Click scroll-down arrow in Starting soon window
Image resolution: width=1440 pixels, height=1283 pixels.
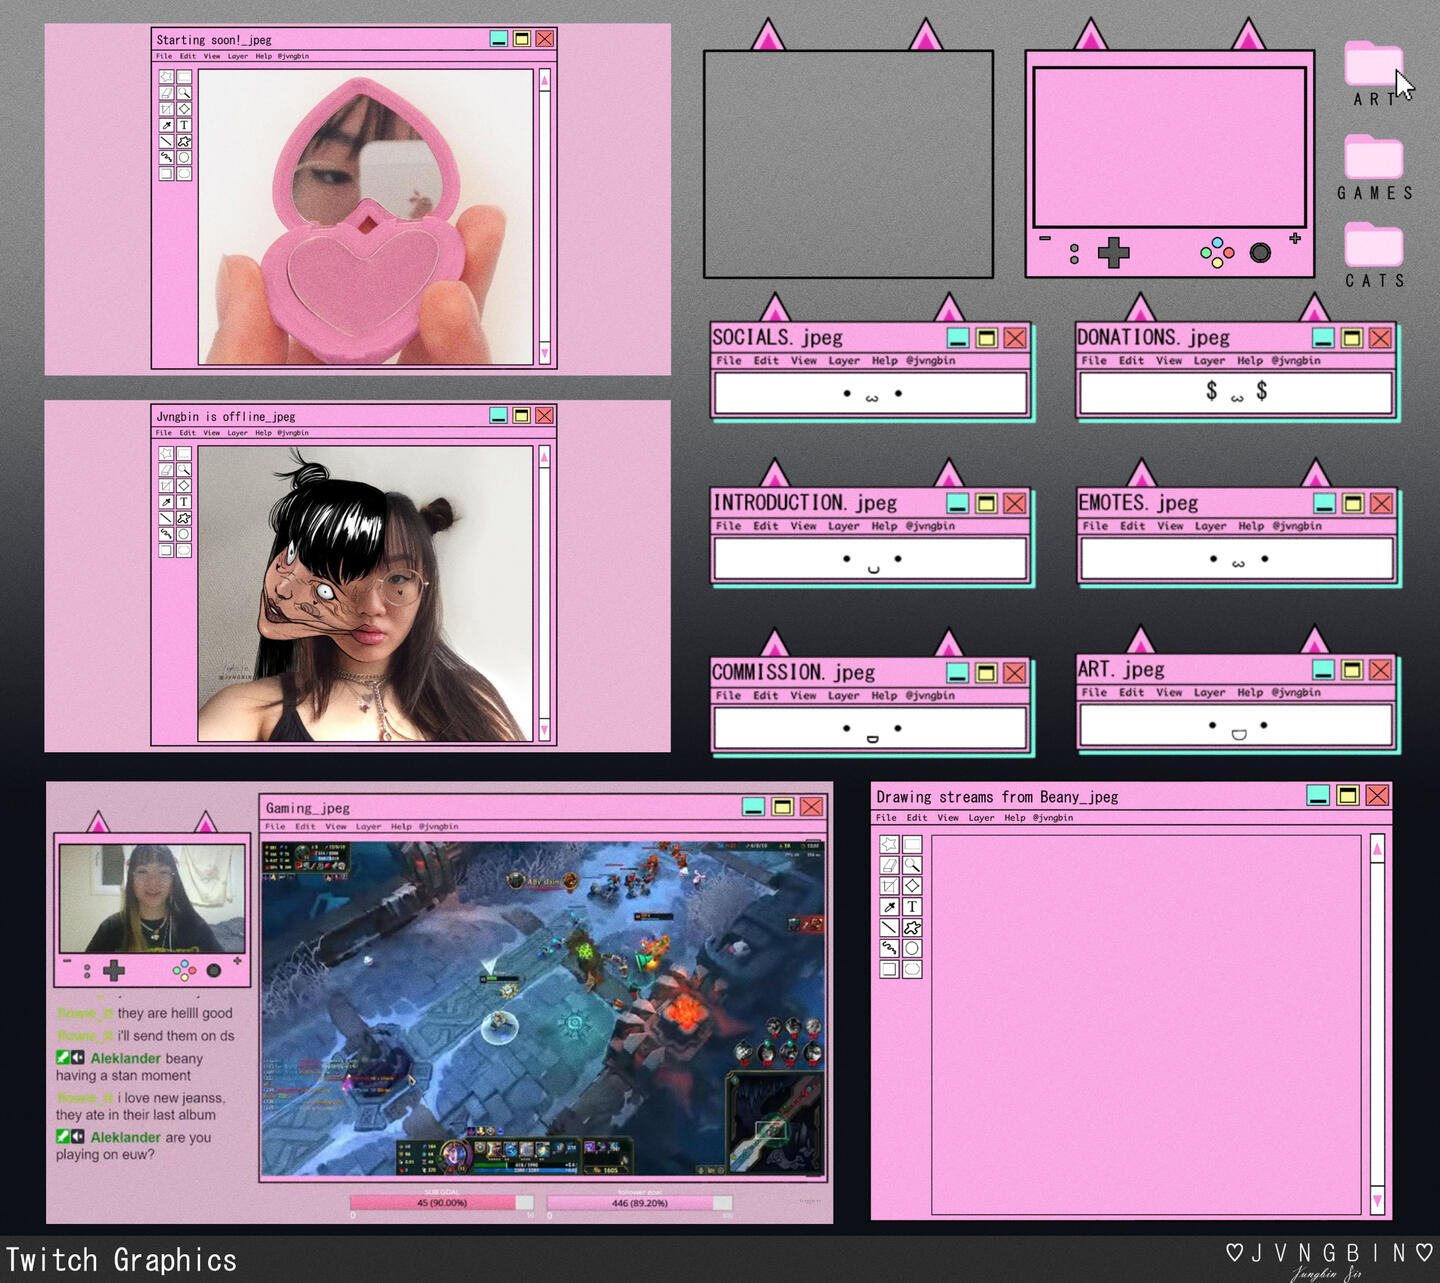[544, 353]
